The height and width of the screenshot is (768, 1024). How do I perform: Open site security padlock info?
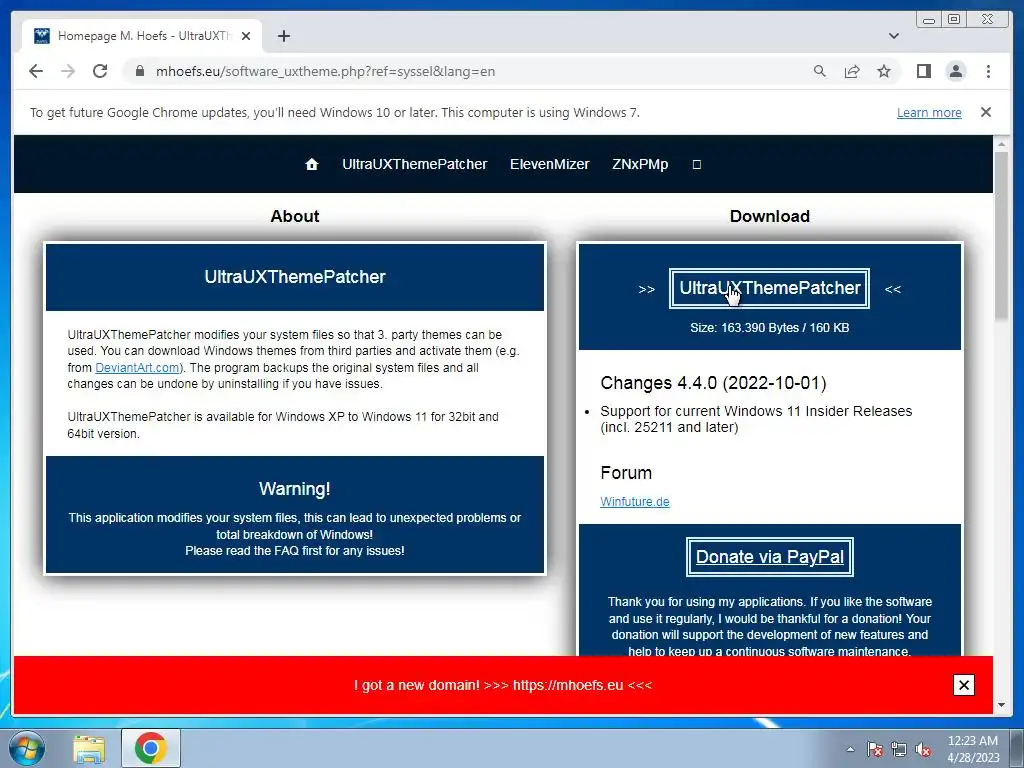pyautogui.click(x=140, y=71)
